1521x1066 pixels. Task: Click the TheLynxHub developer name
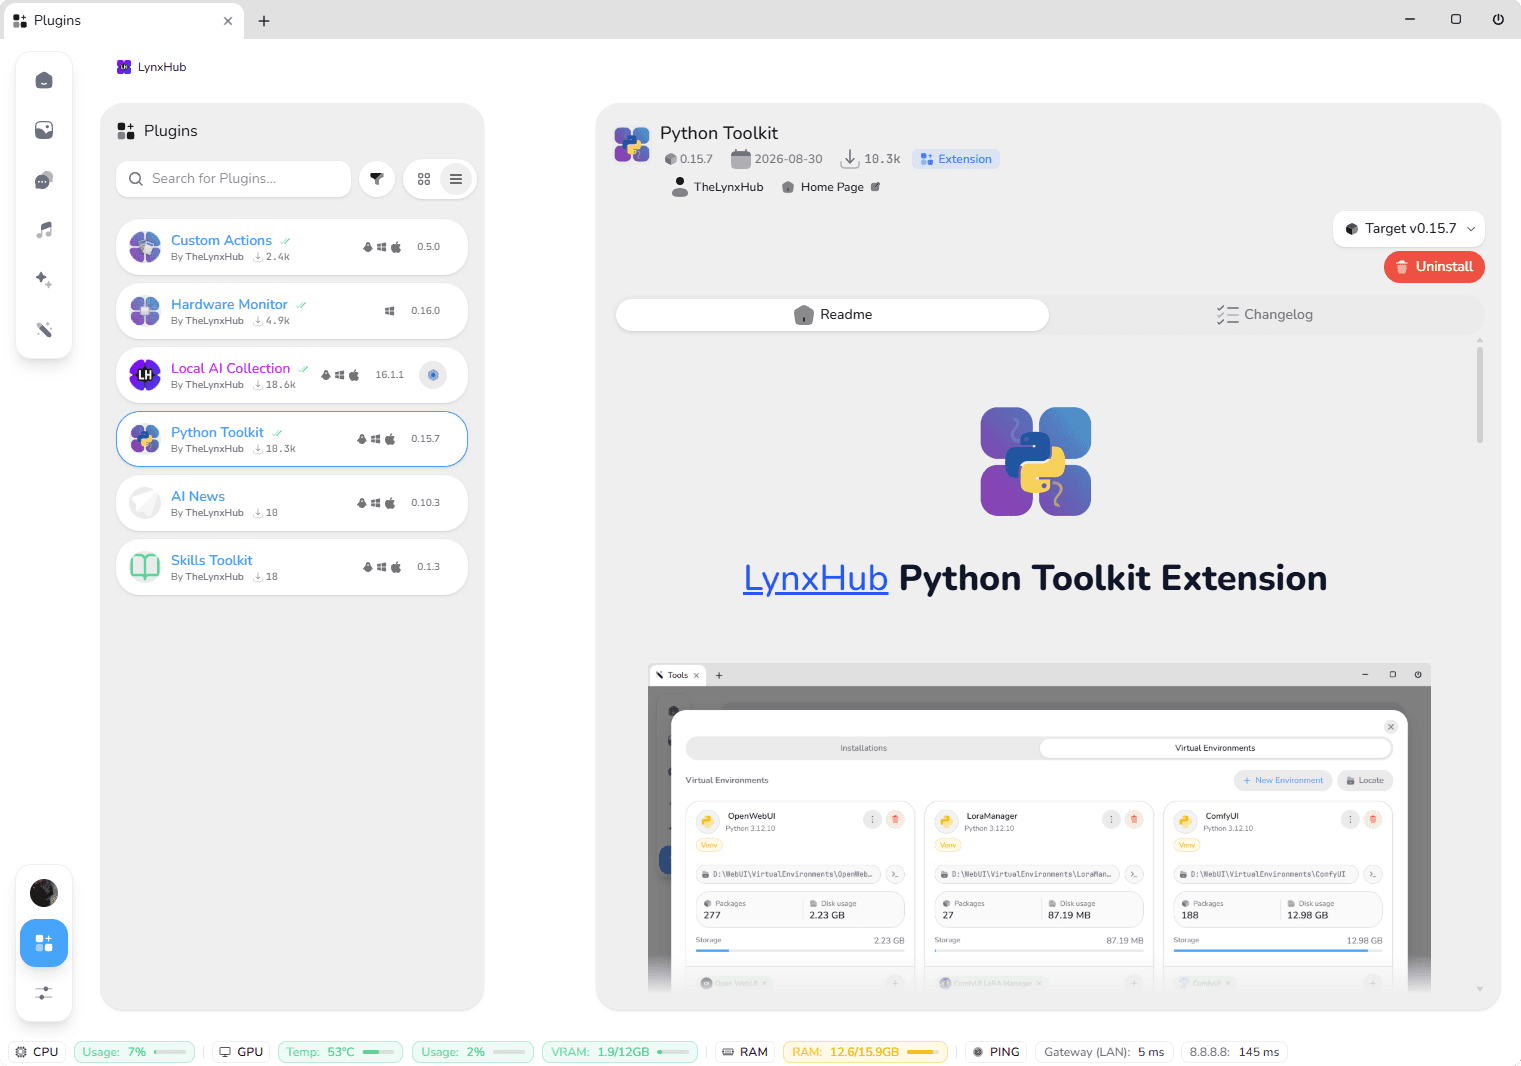click(x=728, y=187)
